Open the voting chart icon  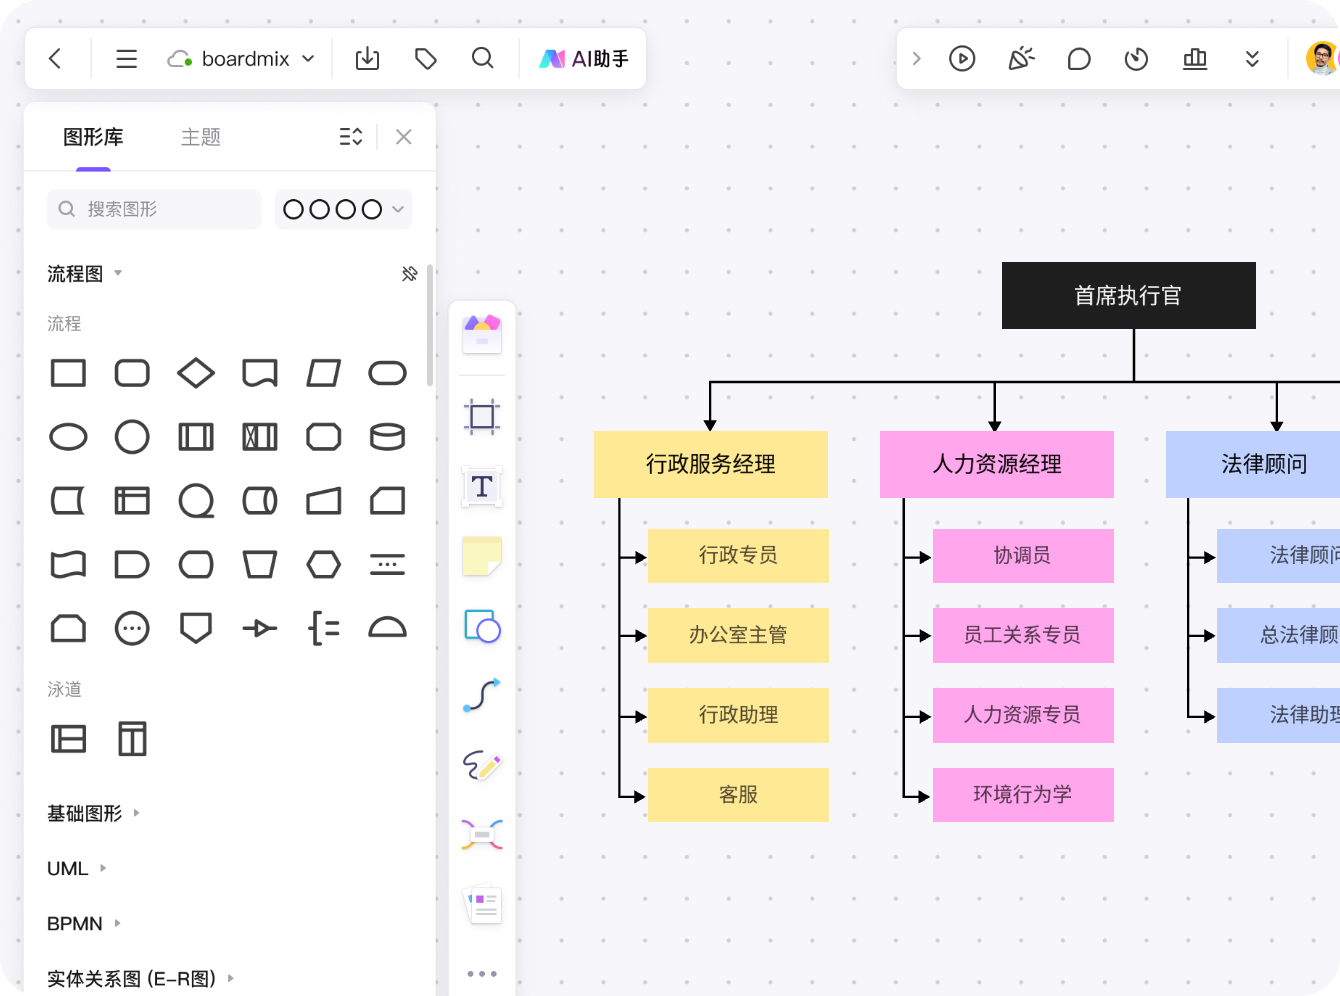tap(1194, 59)
